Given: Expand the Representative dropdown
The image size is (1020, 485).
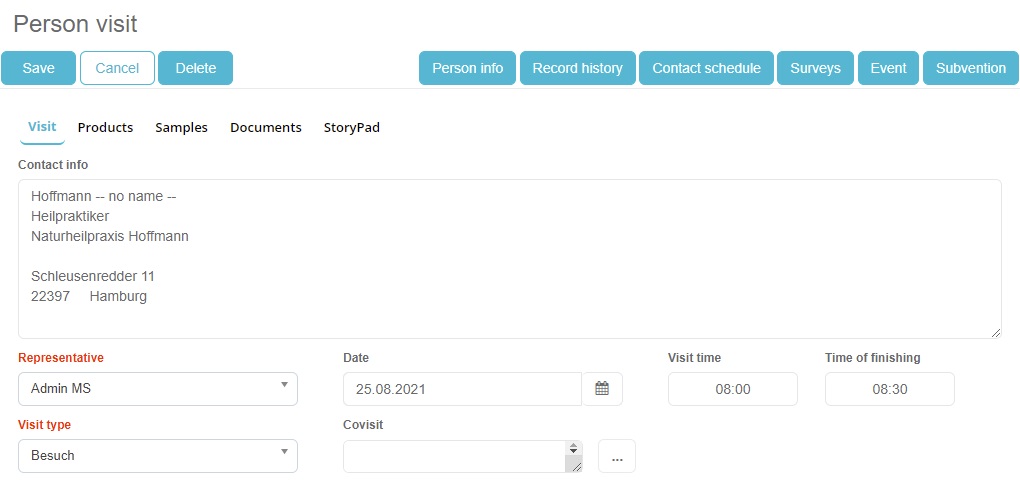Looking at the screenshot, I should [x=158, y=389].
